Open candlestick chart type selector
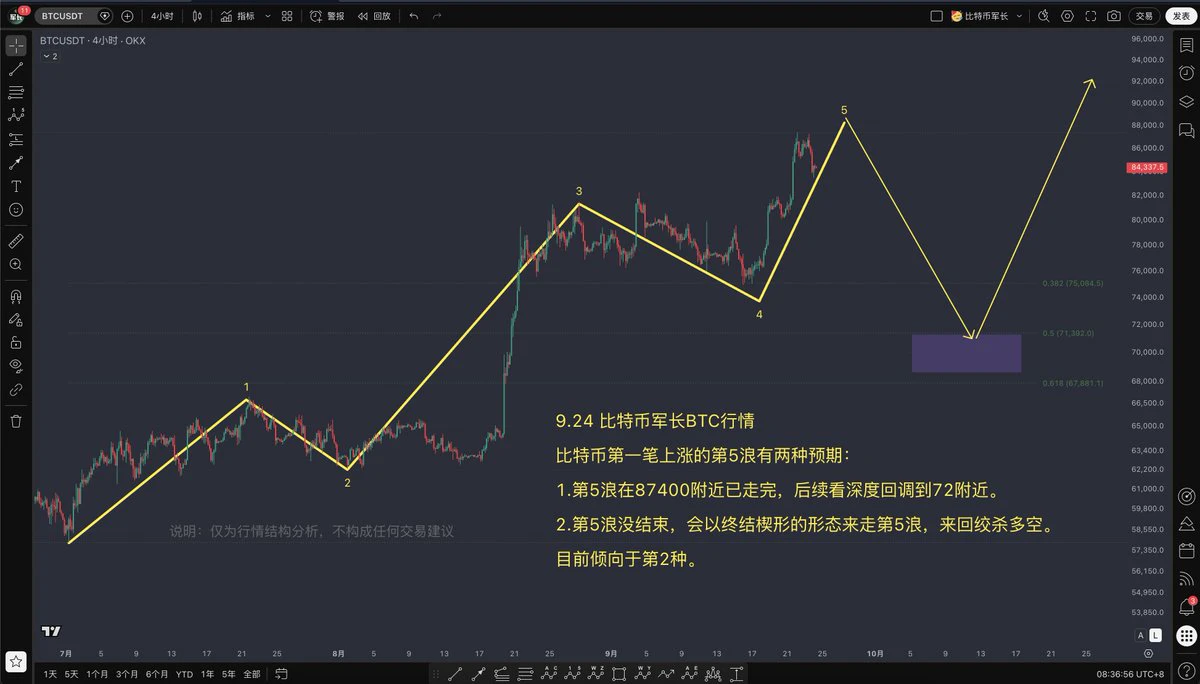The height and width of the screenshot is (684, 1200). click(197, 16)
